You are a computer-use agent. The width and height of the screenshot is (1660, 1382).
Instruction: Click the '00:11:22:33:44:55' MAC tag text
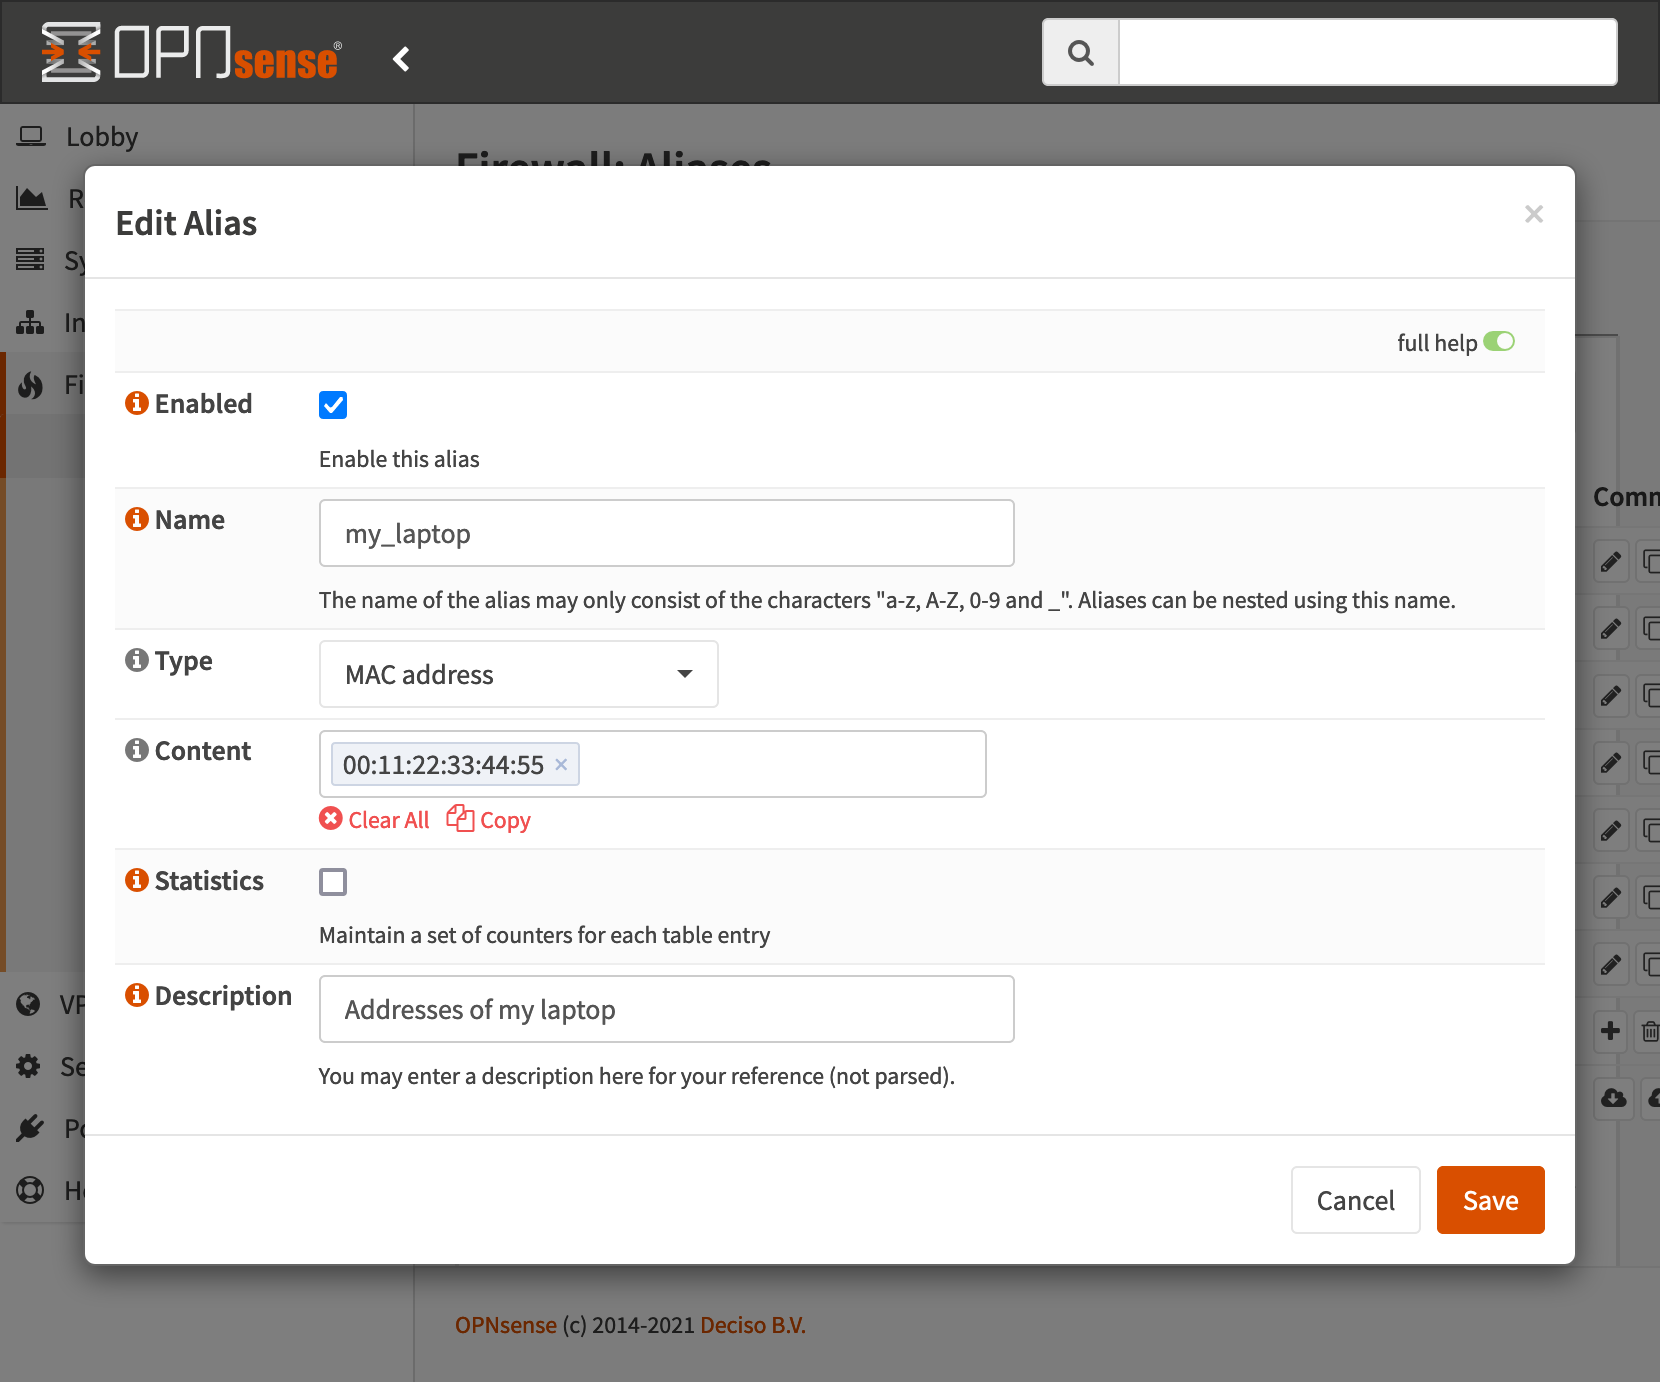coord(443,765)
